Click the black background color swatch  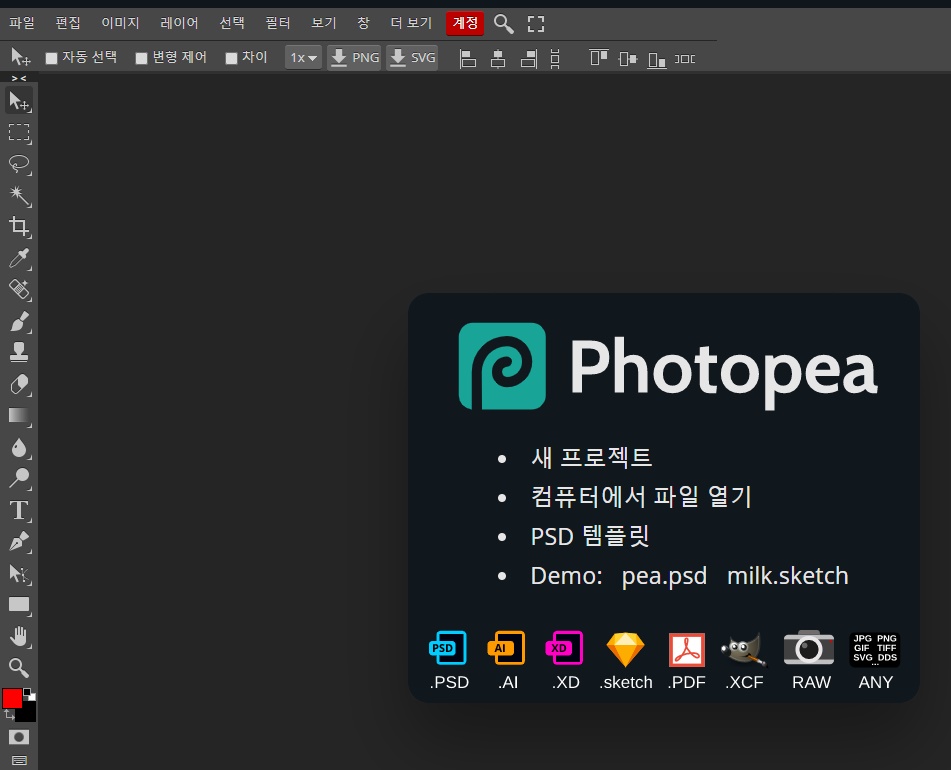pyautogui.click(x=27, y=714)
